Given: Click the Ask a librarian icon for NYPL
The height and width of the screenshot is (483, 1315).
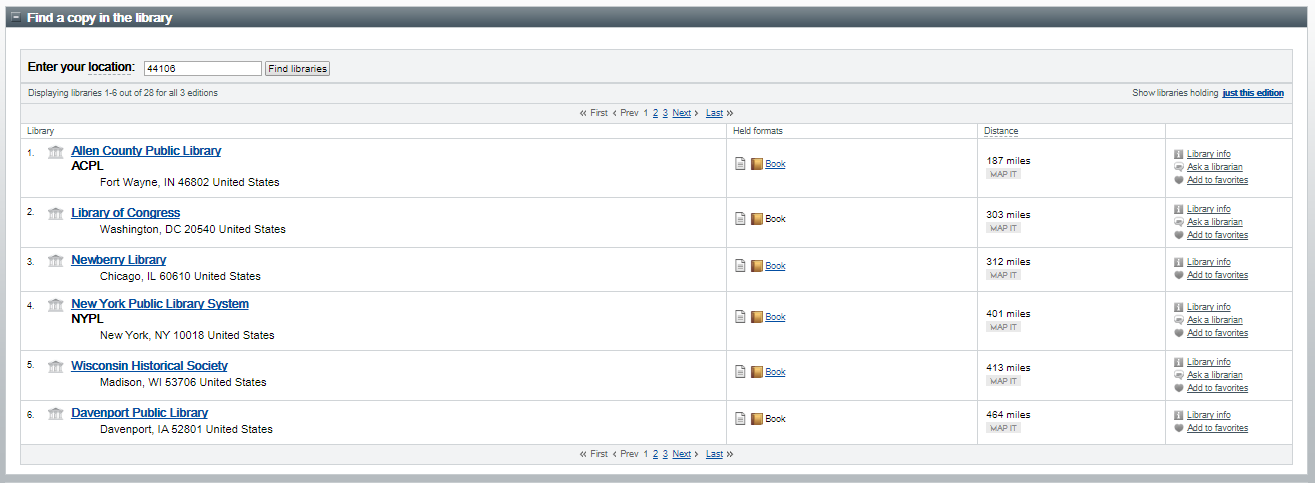Looking at the screenshot, I should [1179, 320].
